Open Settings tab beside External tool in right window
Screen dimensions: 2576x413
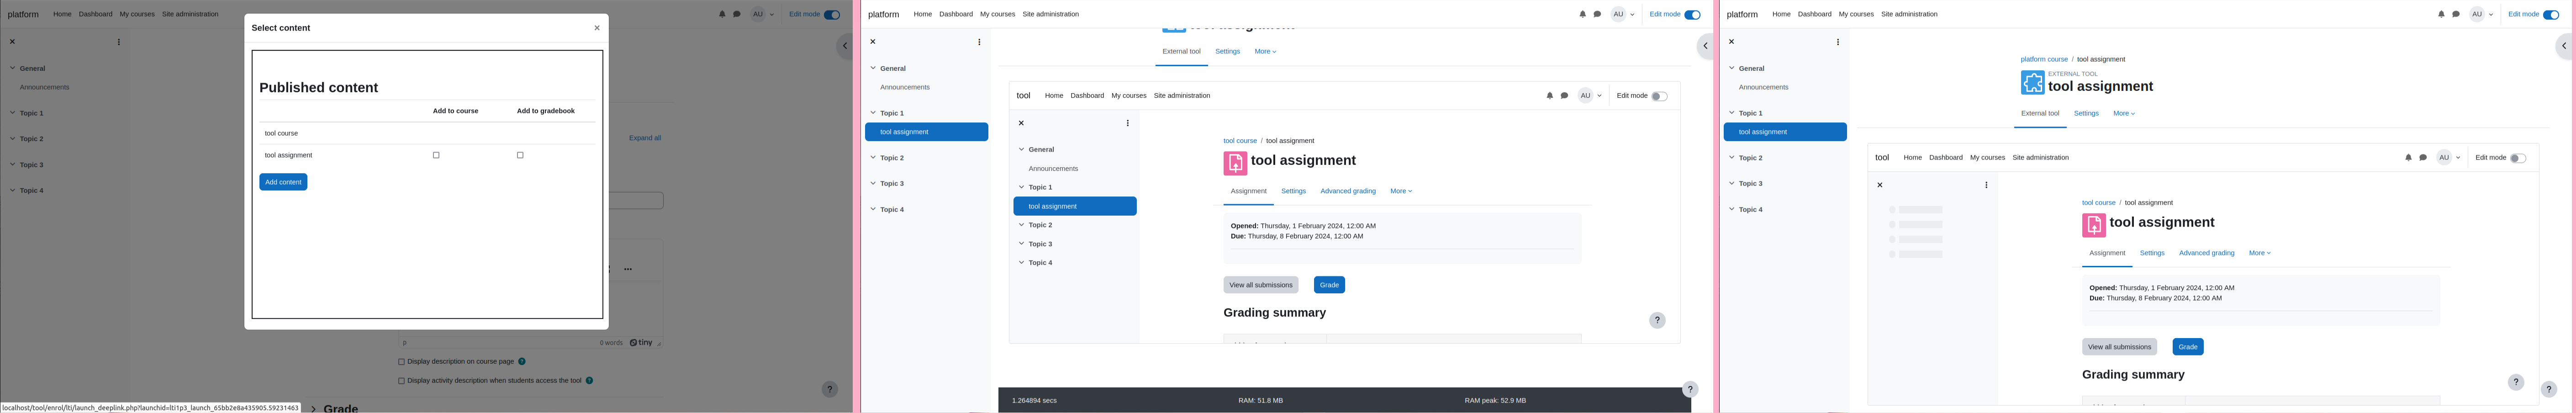pyautogui.click(x=2086, y=113)
